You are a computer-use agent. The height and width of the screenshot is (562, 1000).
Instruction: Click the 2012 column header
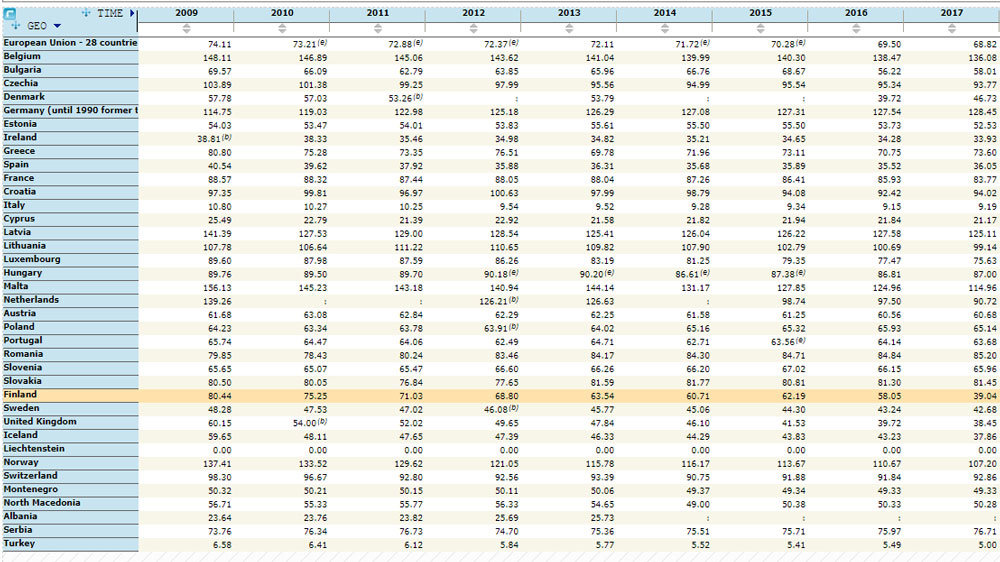tap(473, 12)
